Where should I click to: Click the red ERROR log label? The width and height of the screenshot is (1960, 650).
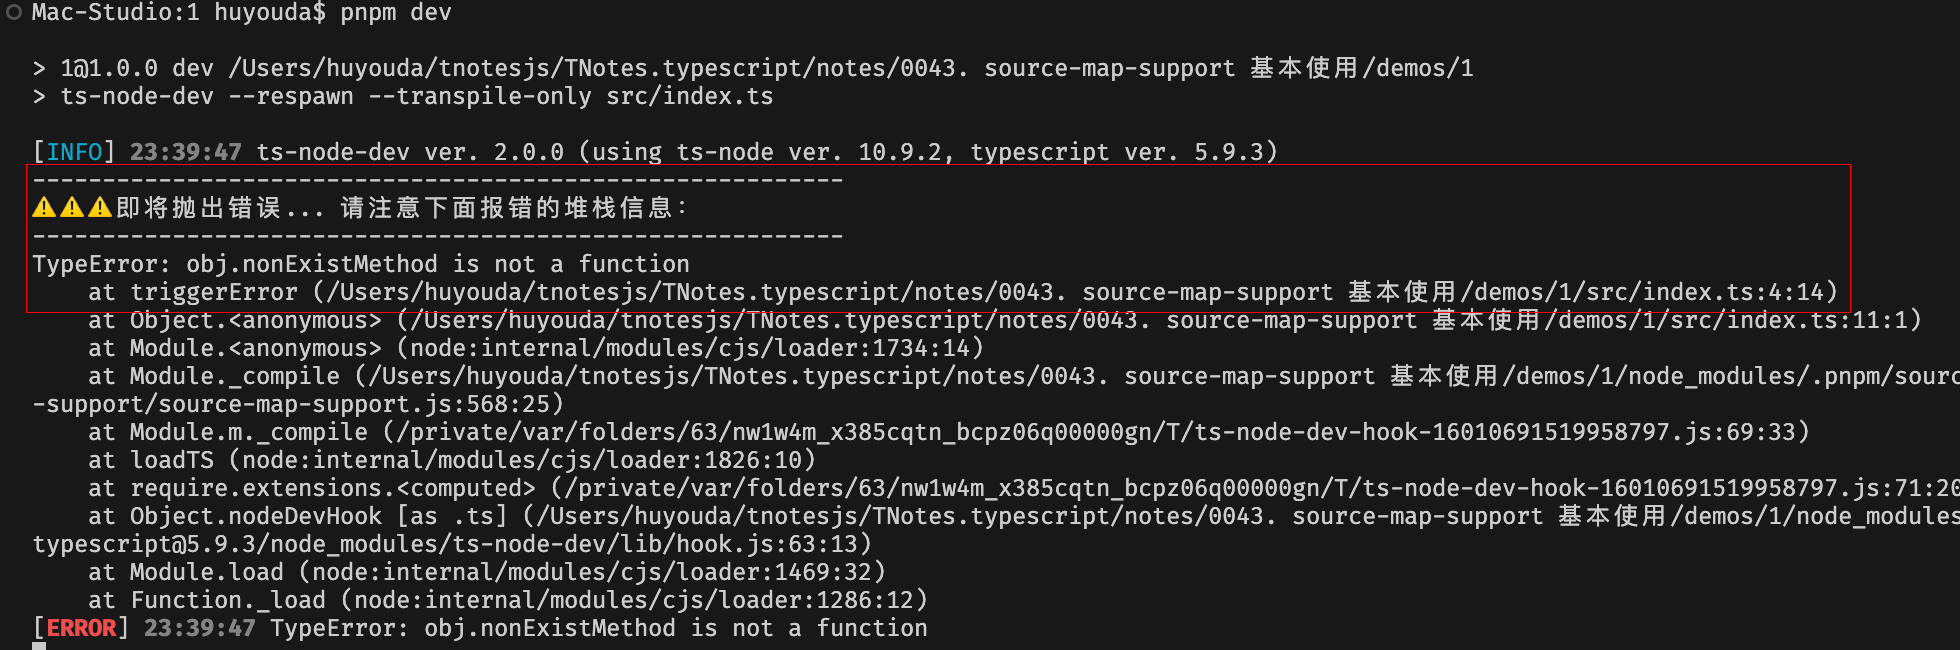point(81,628)
